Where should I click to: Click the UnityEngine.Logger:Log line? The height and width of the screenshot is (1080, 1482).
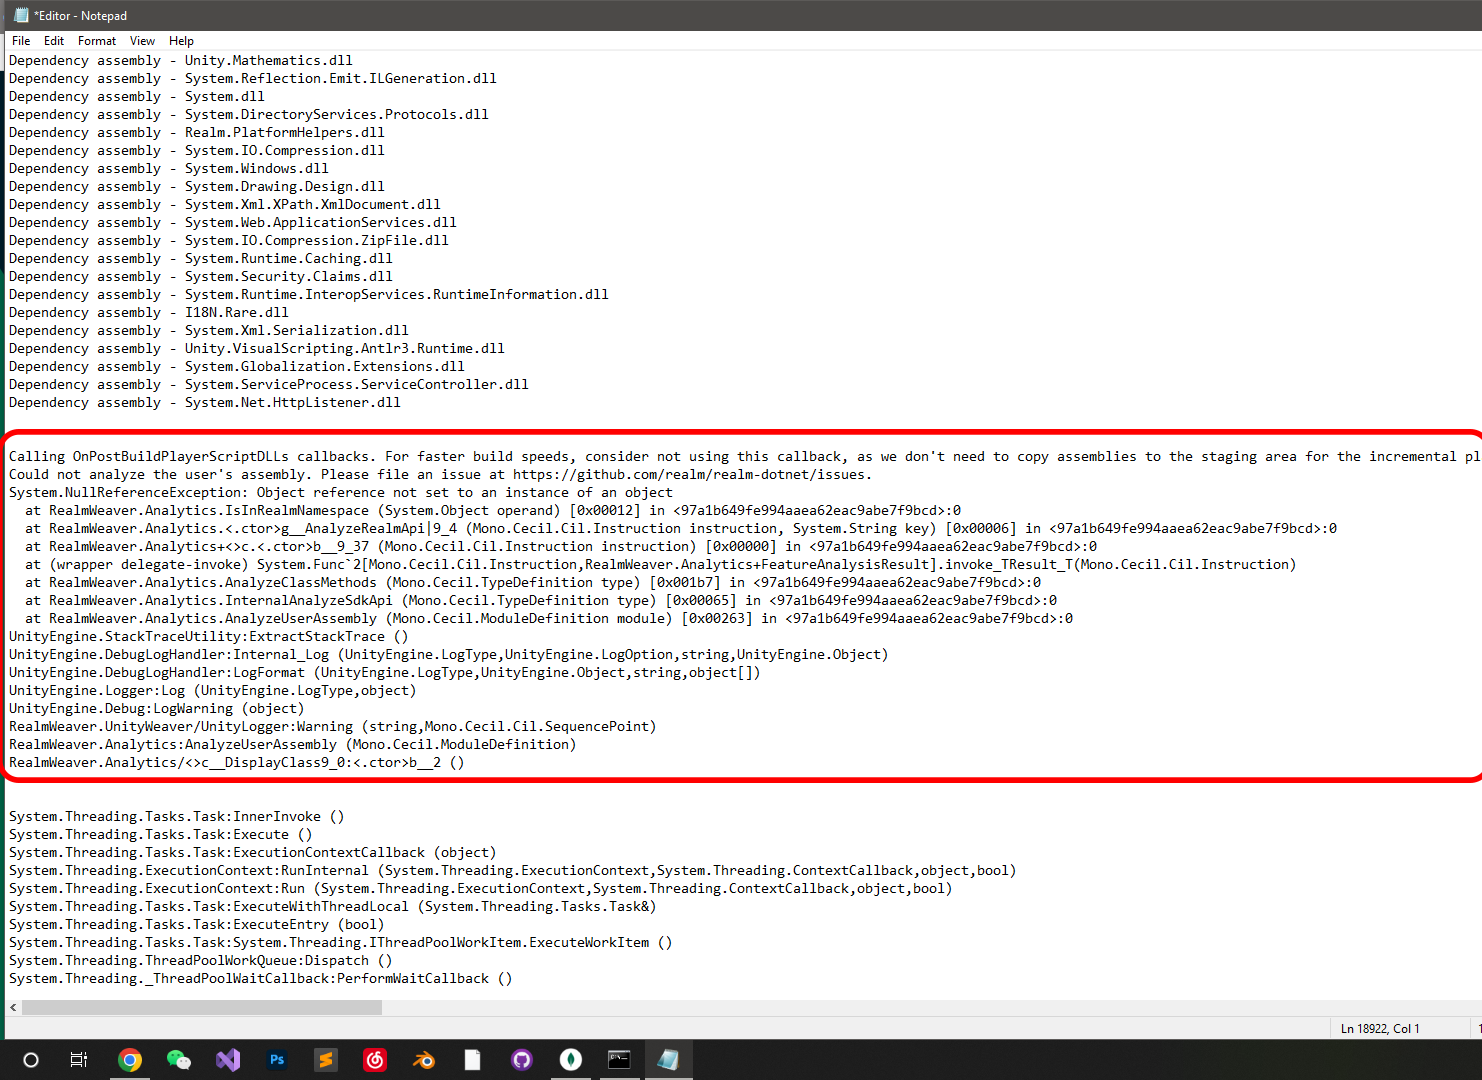pos(213,691)
